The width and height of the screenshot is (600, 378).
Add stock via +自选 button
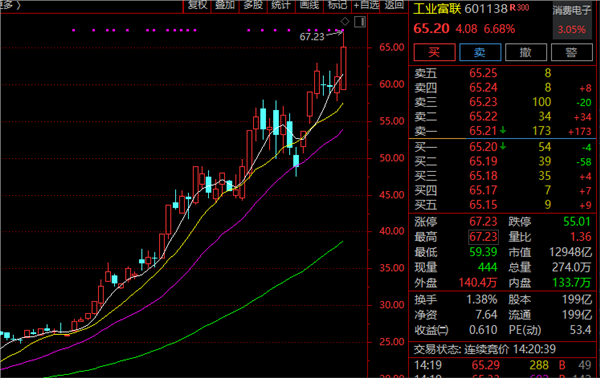click(x=366, y=5)
